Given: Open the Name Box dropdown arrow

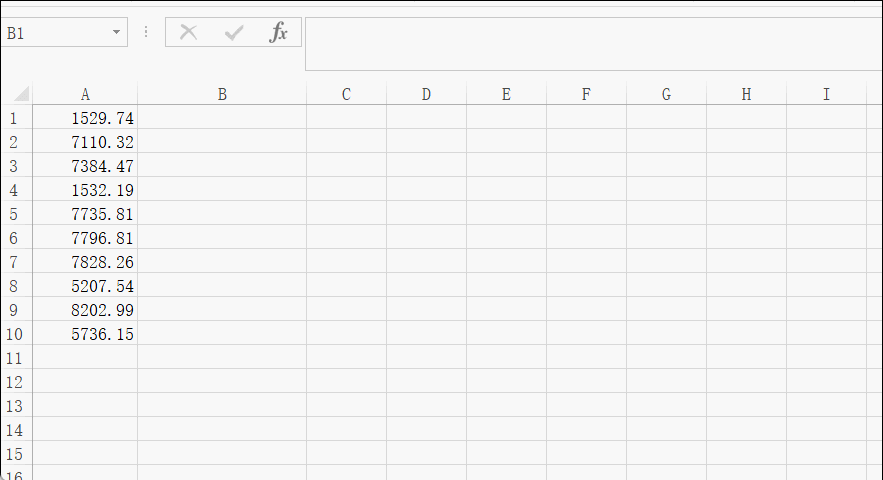Looking at the screenshot, I should pyautogui.click(x=116, y=32).
